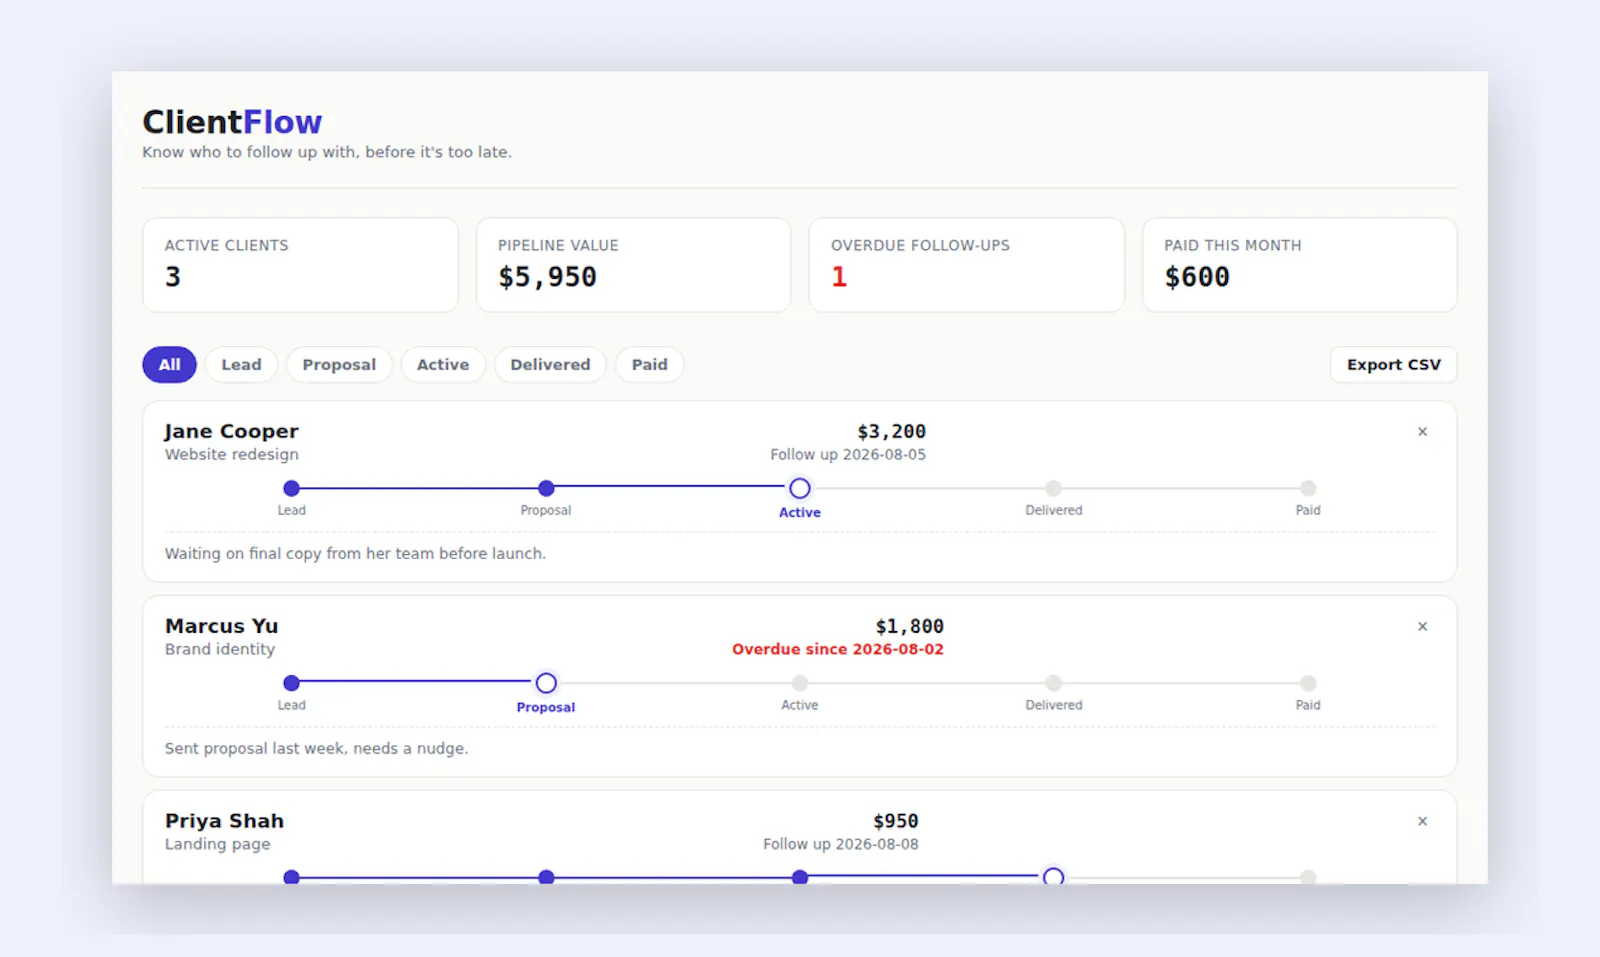The width and height of the screenshot is (1600, 957).
Task: Select the Marcus Yu client name
Action: coord(221,627)
